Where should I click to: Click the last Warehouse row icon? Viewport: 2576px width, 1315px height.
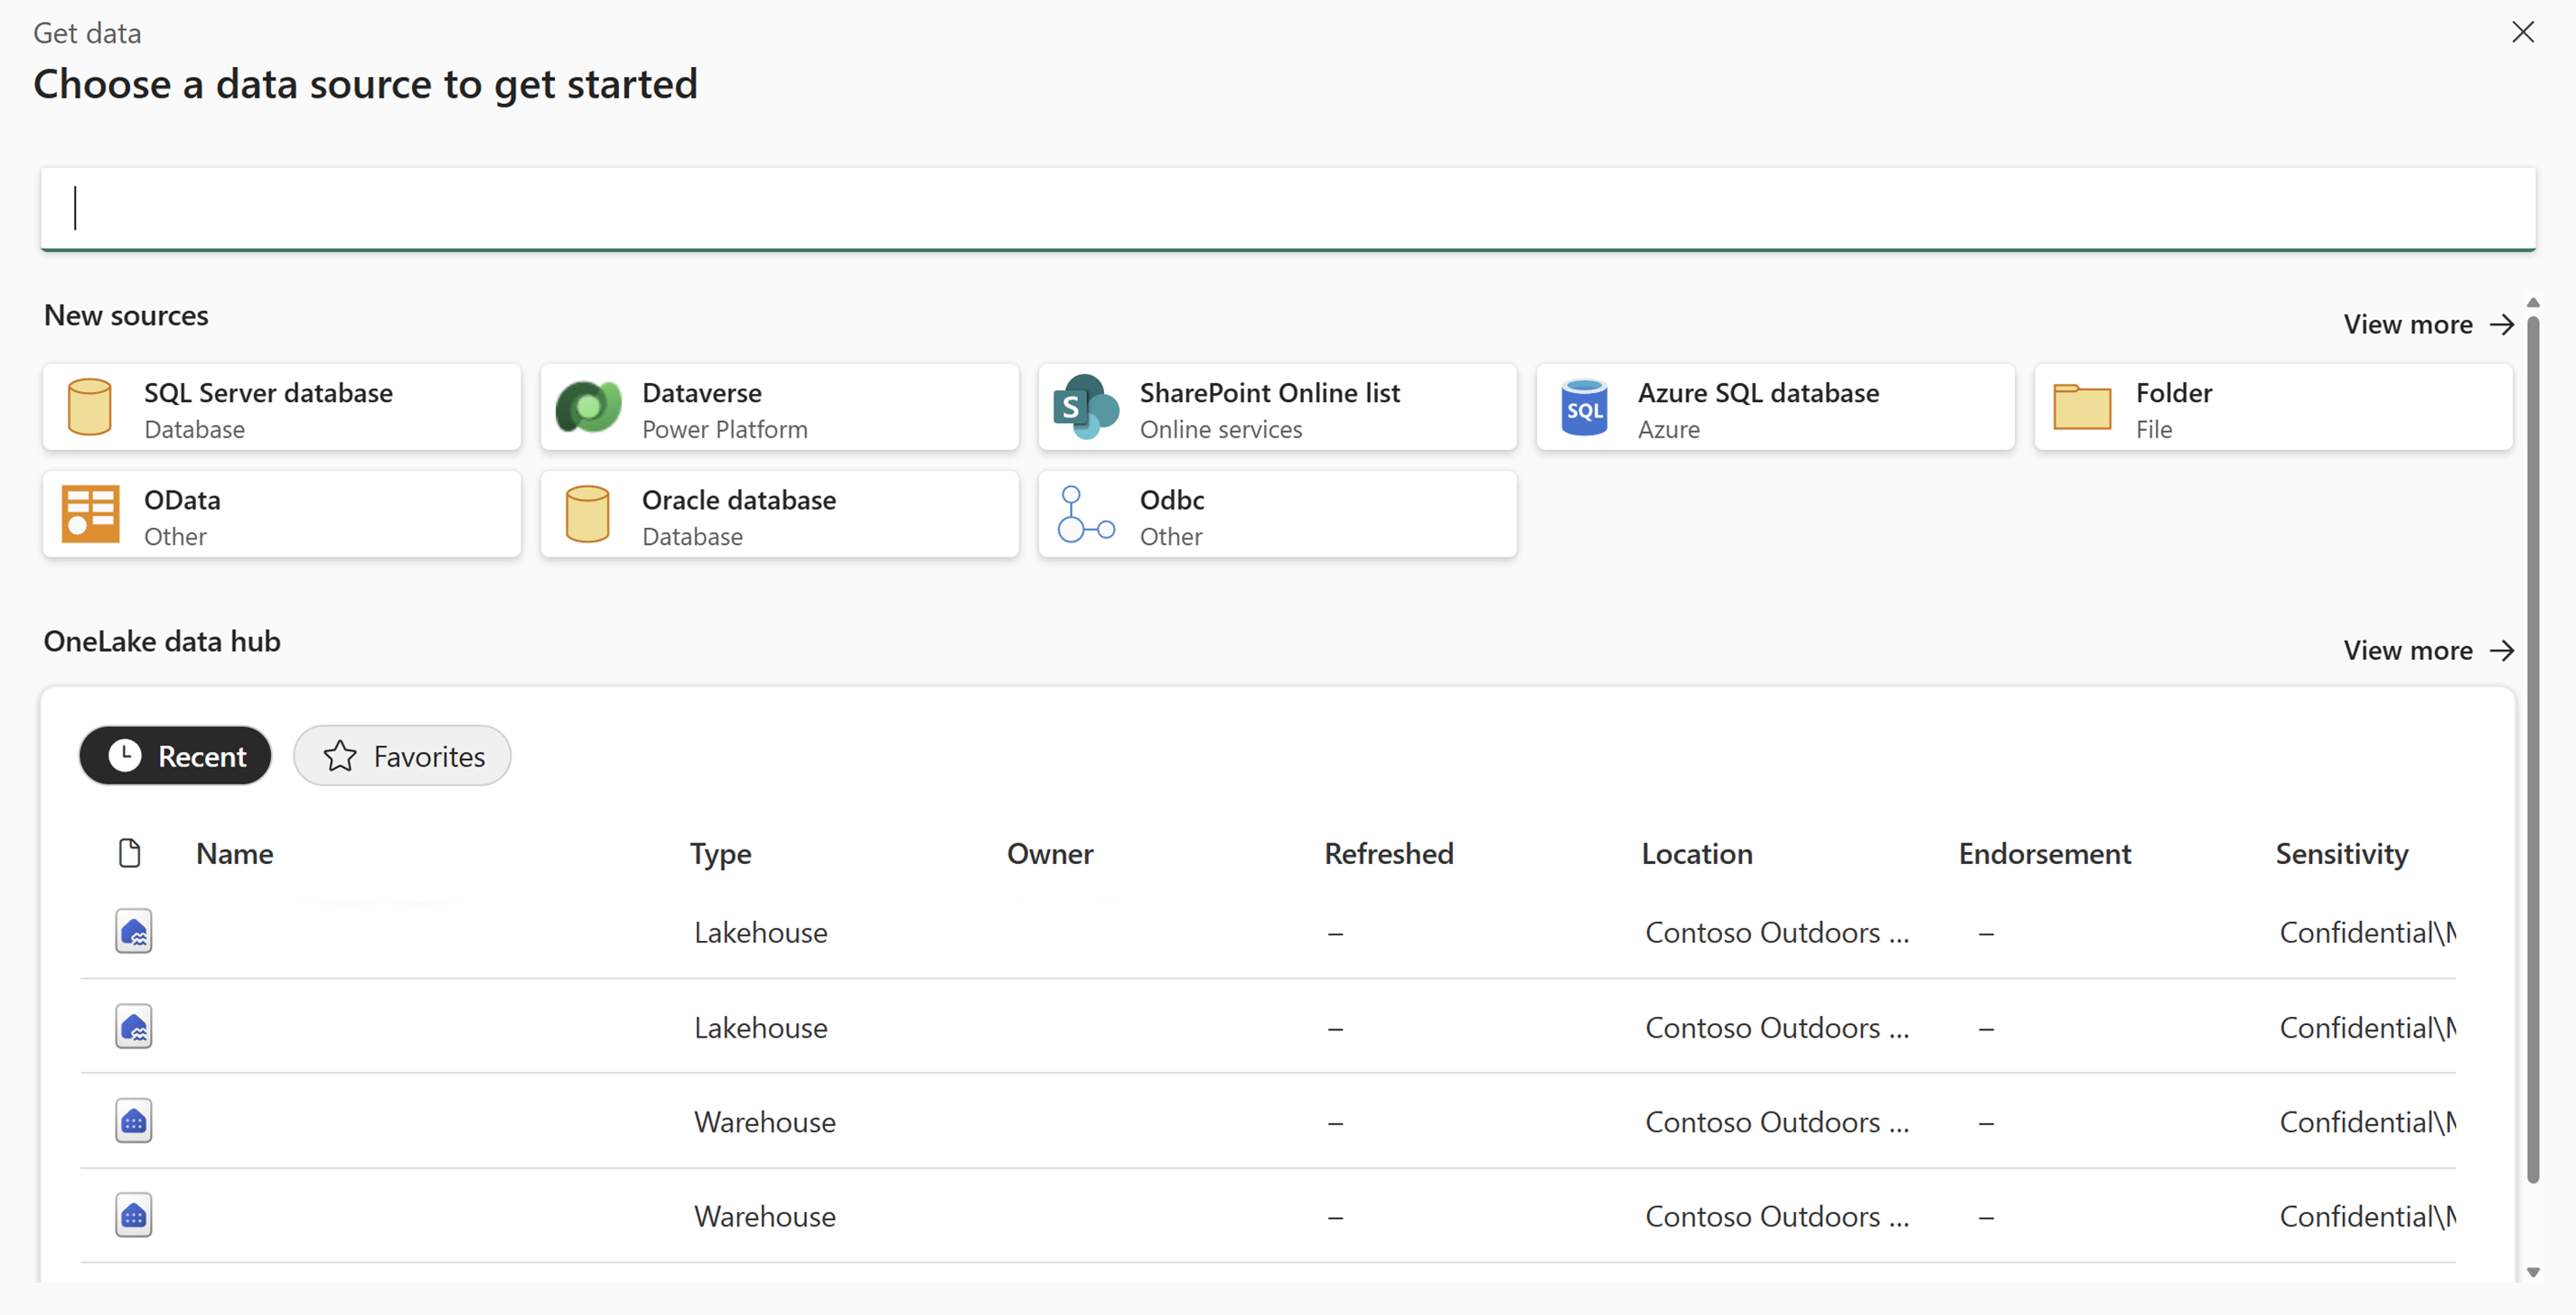133,1215
